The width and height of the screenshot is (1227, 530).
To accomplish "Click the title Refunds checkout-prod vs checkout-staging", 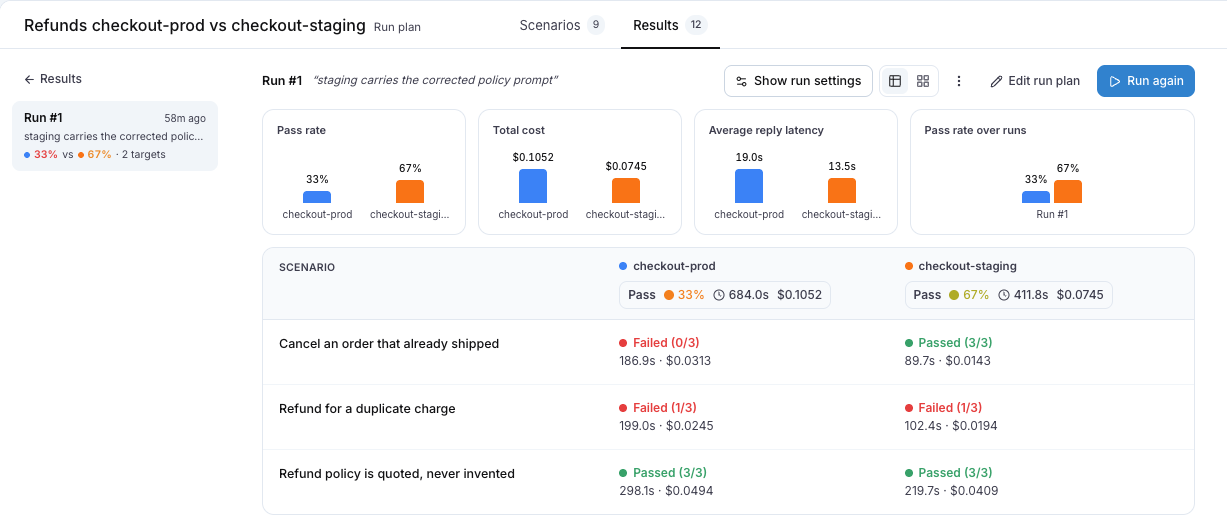I will (195, 25).
